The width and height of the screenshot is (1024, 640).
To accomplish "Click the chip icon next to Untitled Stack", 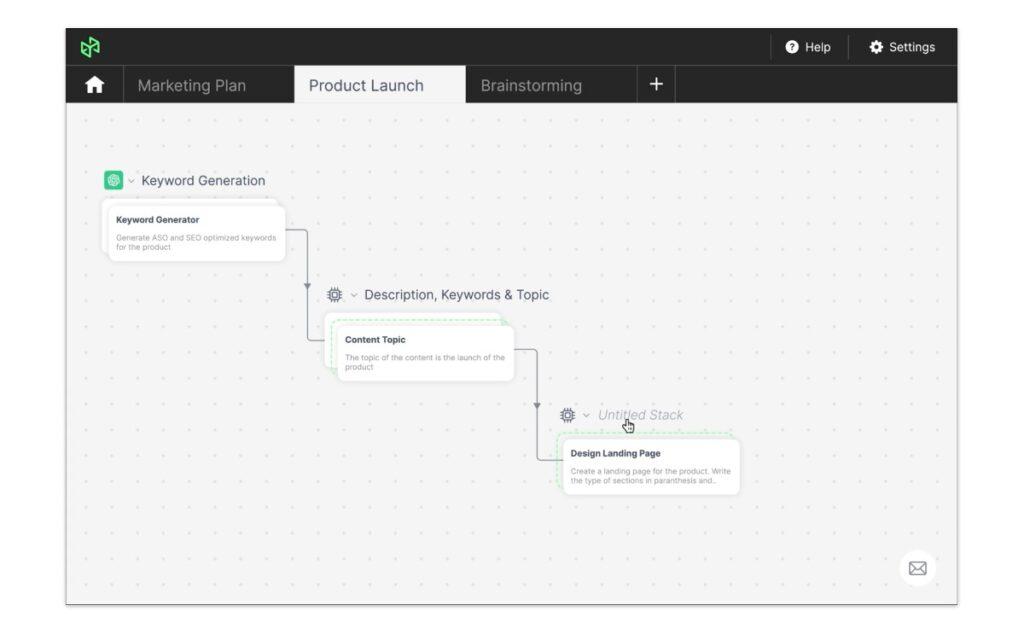I will pos(567,414).
